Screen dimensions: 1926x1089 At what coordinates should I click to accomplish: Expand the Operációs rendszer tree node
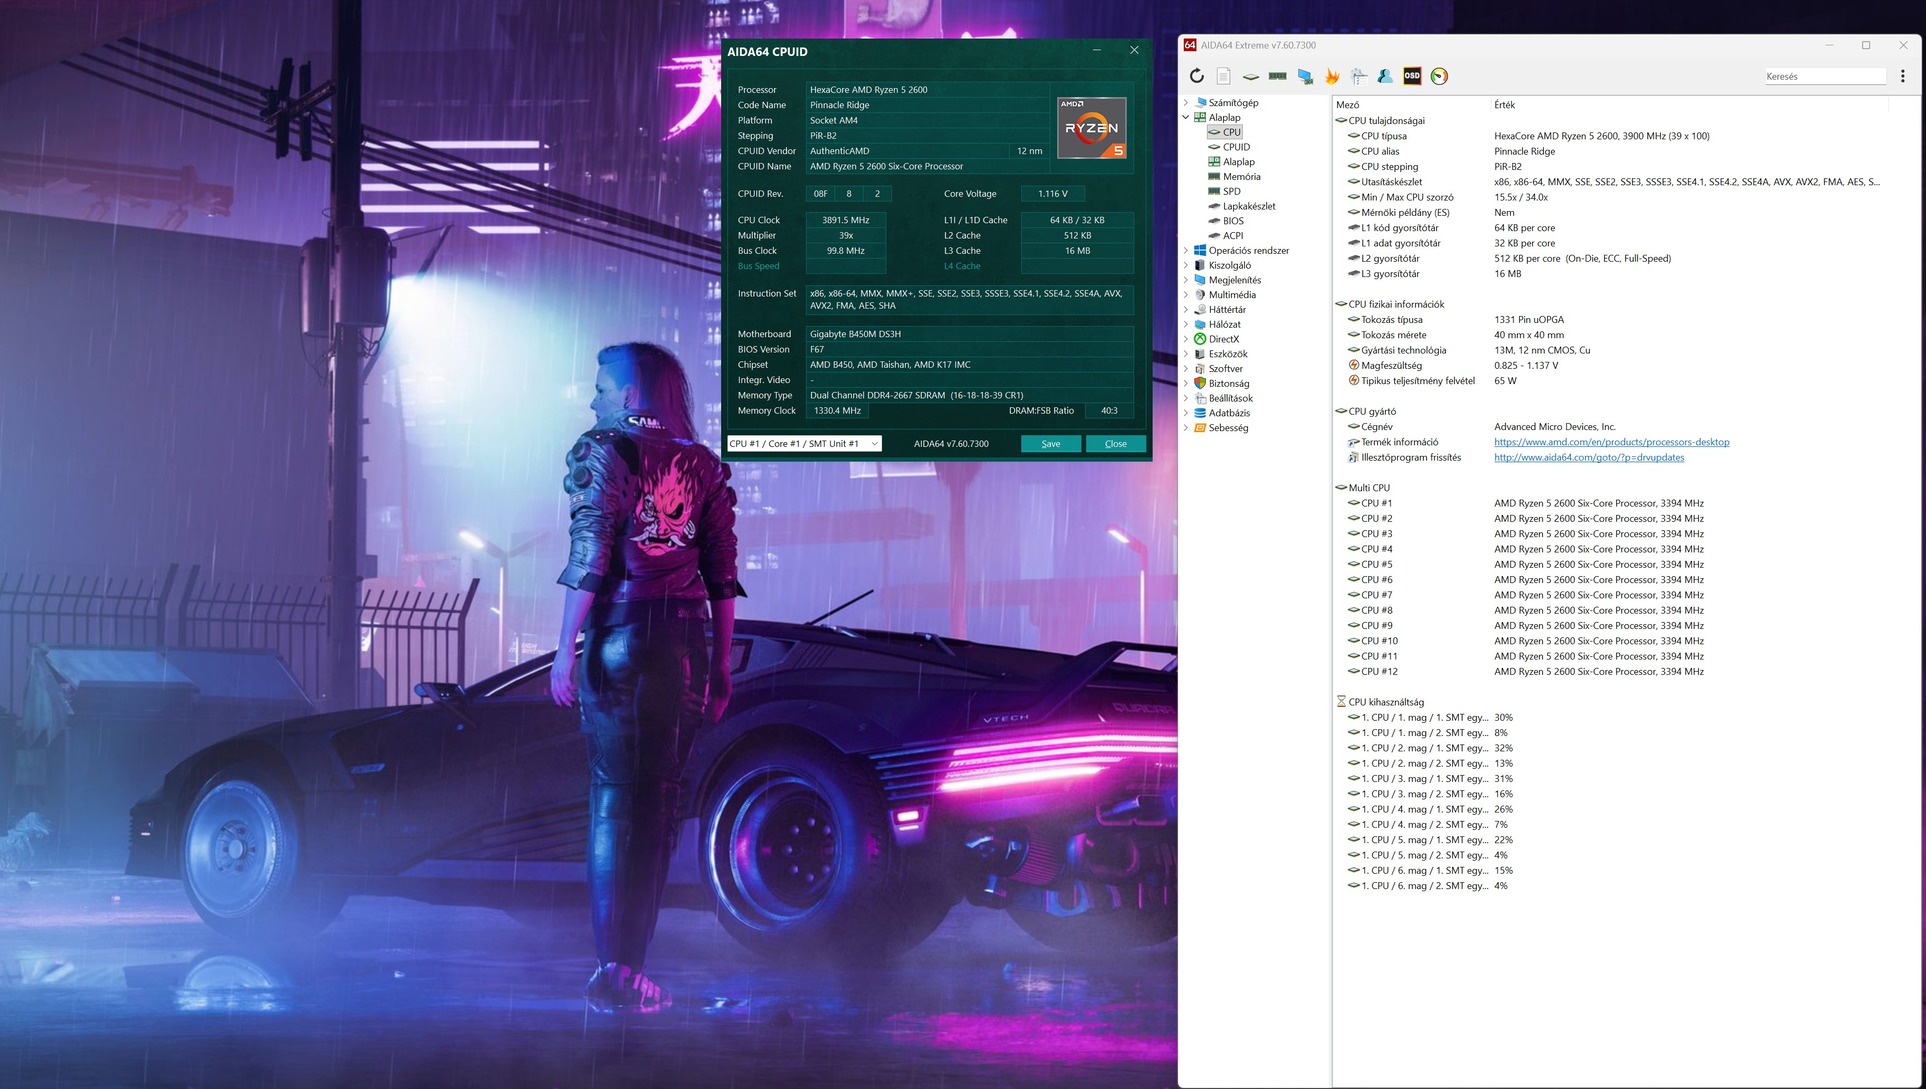(x=1186, y=250)
